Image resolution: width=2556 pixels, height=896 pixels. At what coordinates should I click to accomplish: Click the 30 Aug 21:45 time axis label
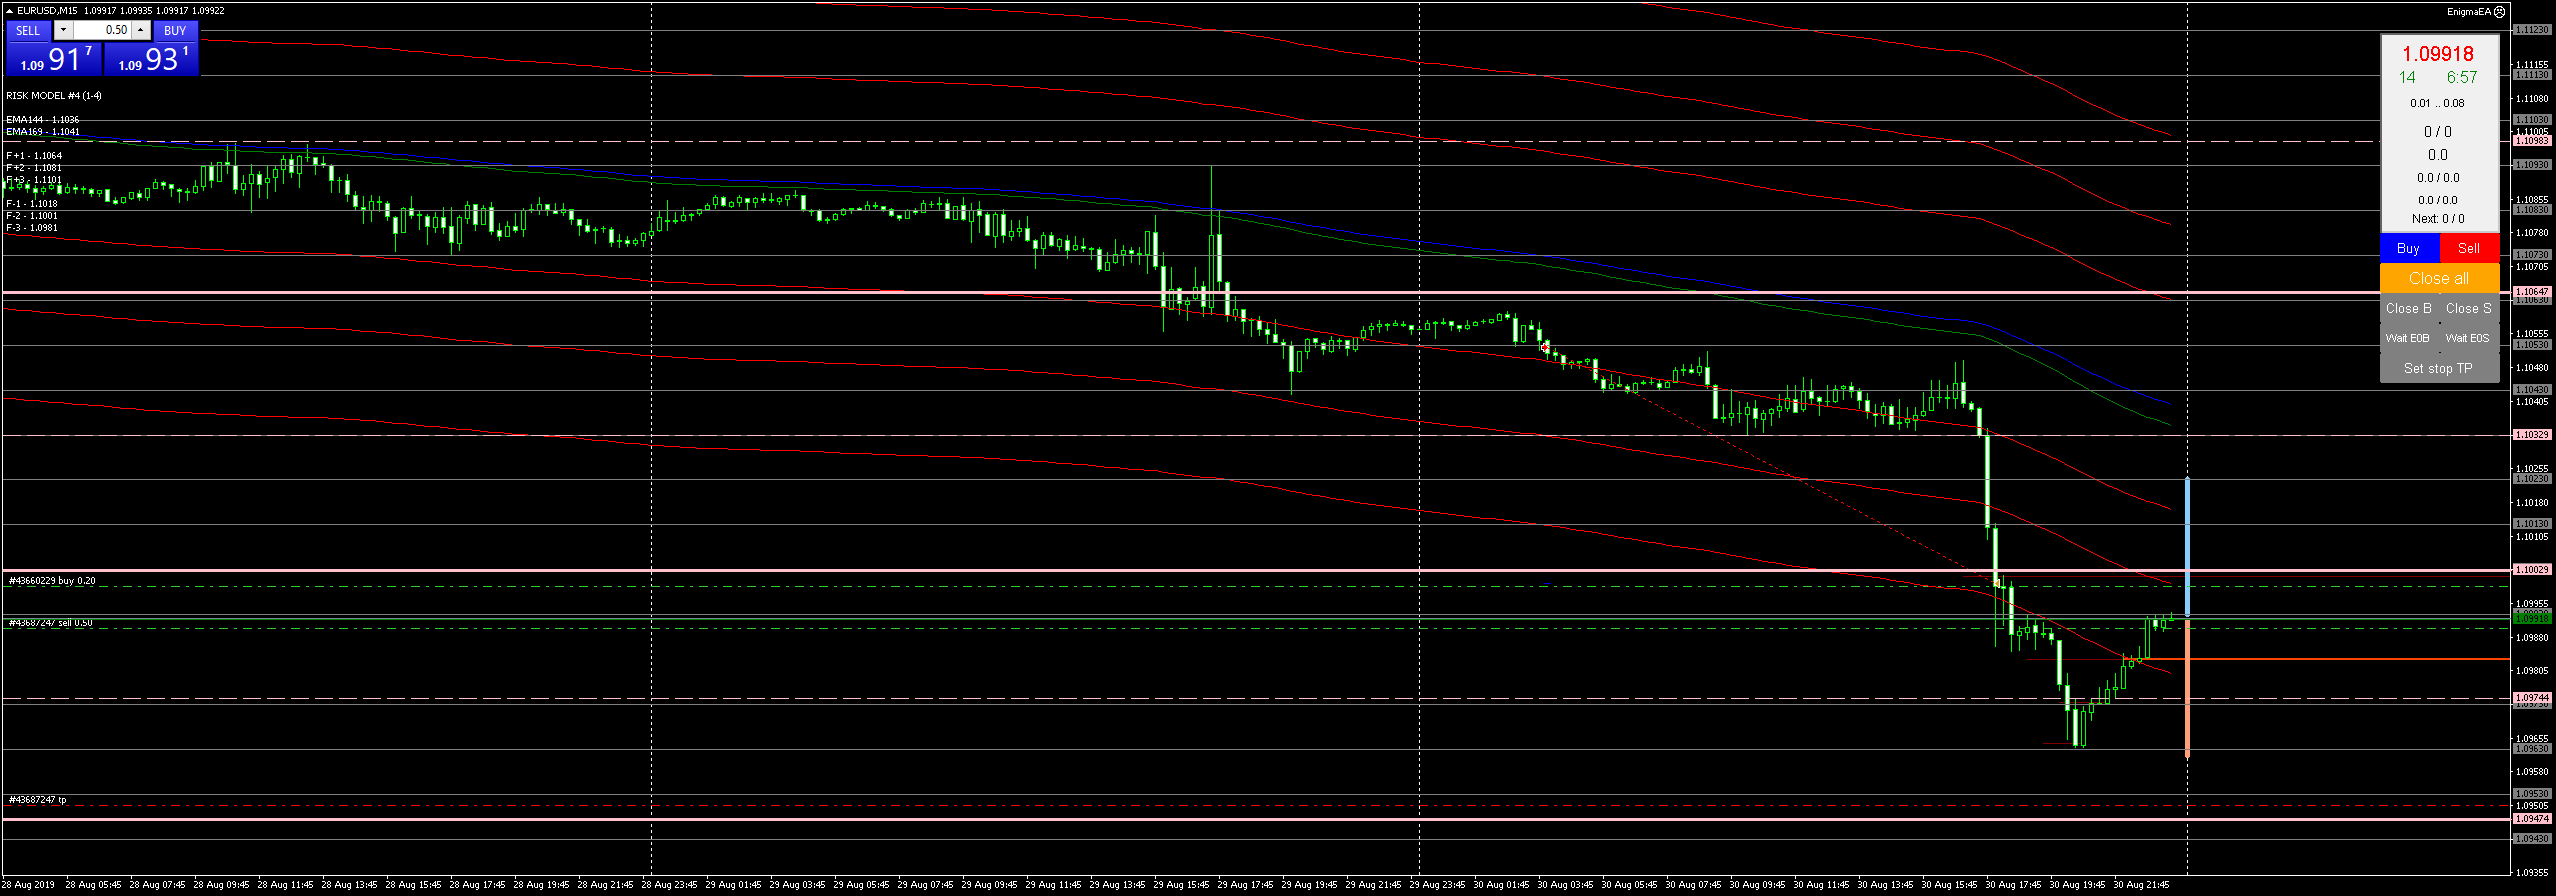[2141, 885]
